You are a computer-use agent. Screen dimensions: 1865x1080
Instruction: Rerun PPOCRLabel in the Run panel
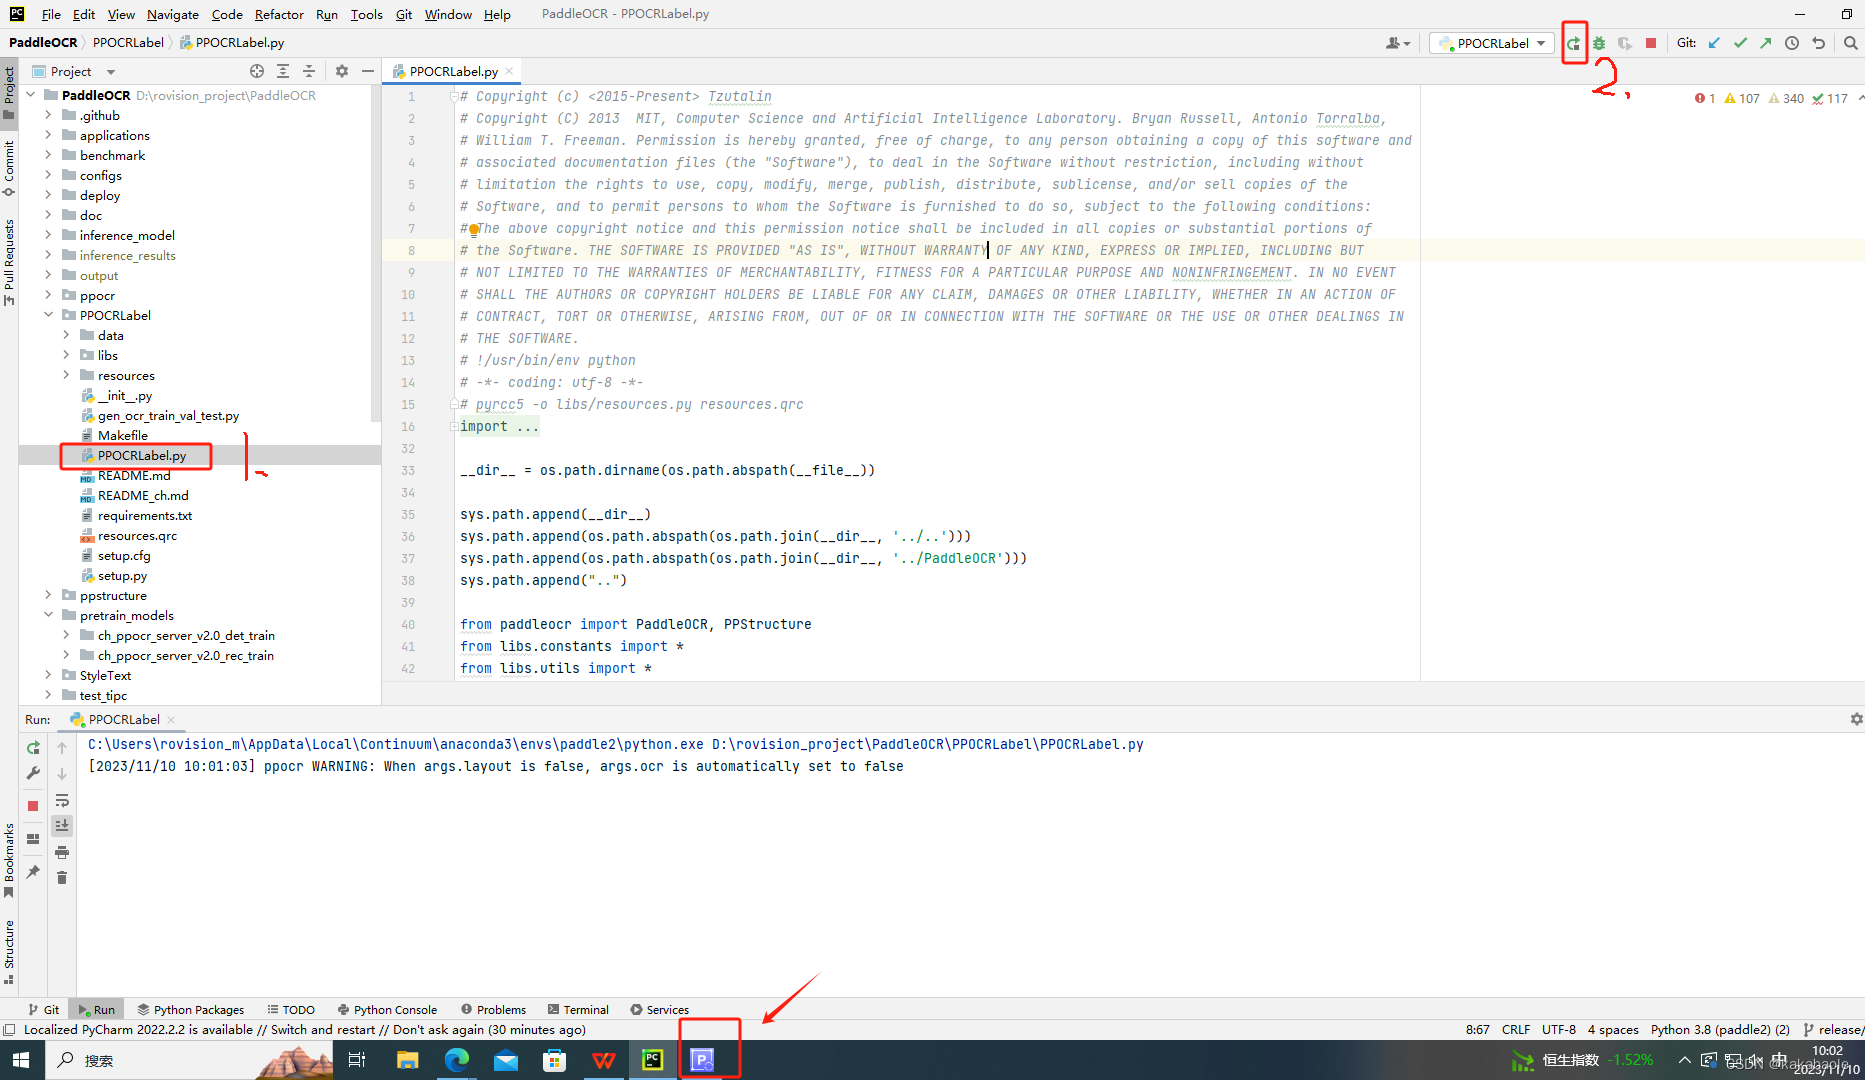33,748
